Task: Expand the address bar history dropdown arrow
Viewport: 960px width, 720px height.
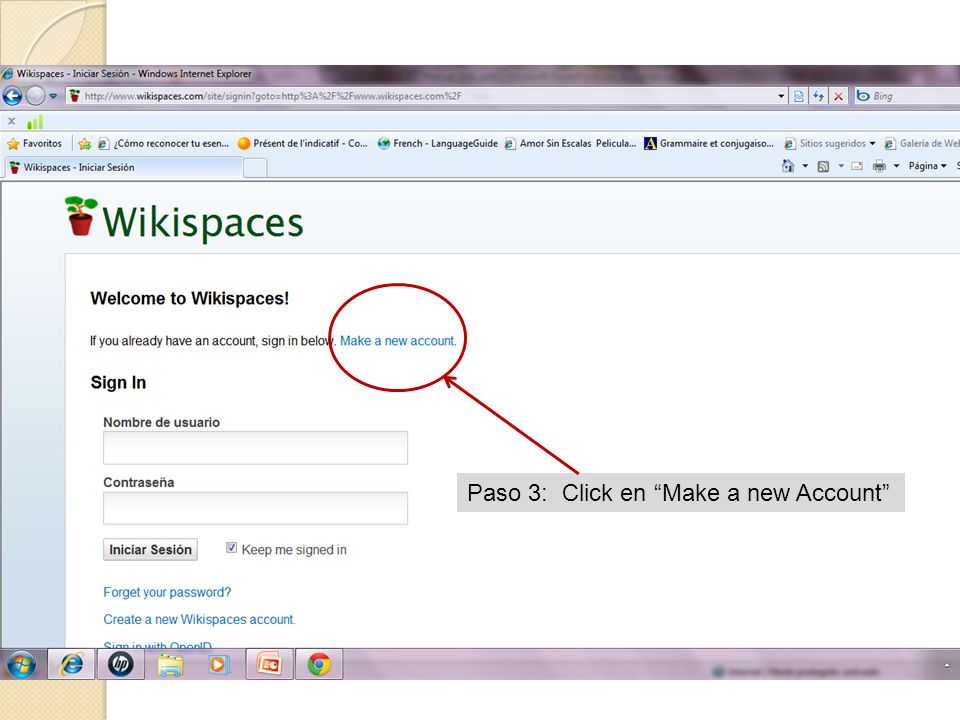Action: click(781, 96)
